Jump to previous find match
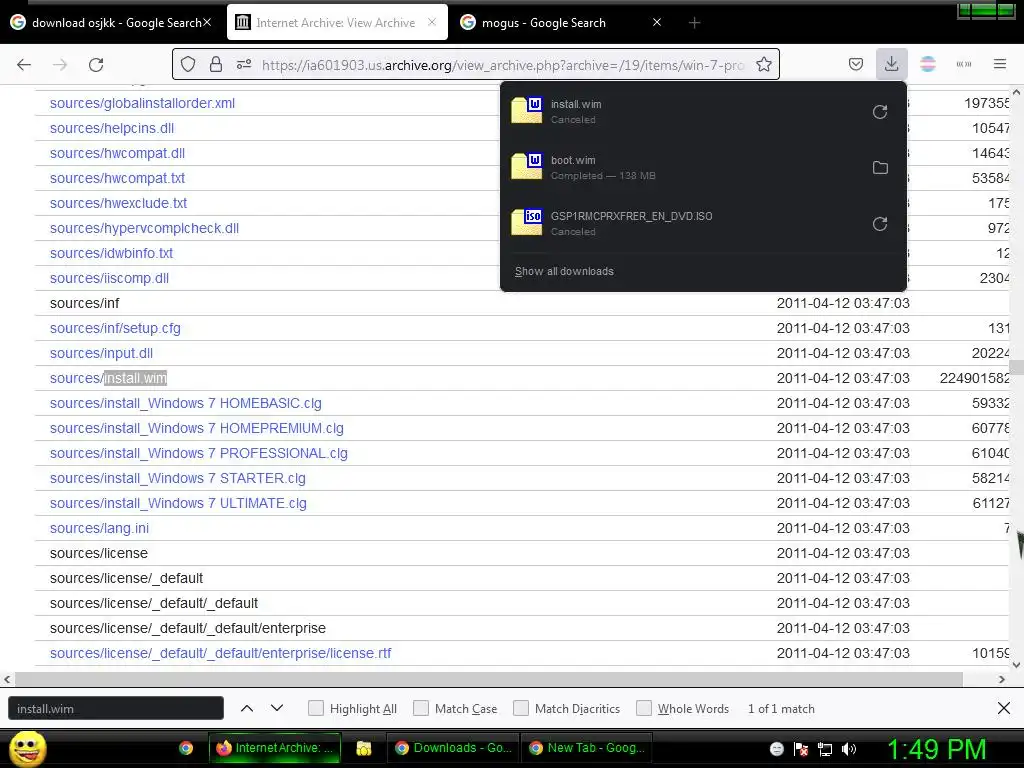 [x=247, y=708]
